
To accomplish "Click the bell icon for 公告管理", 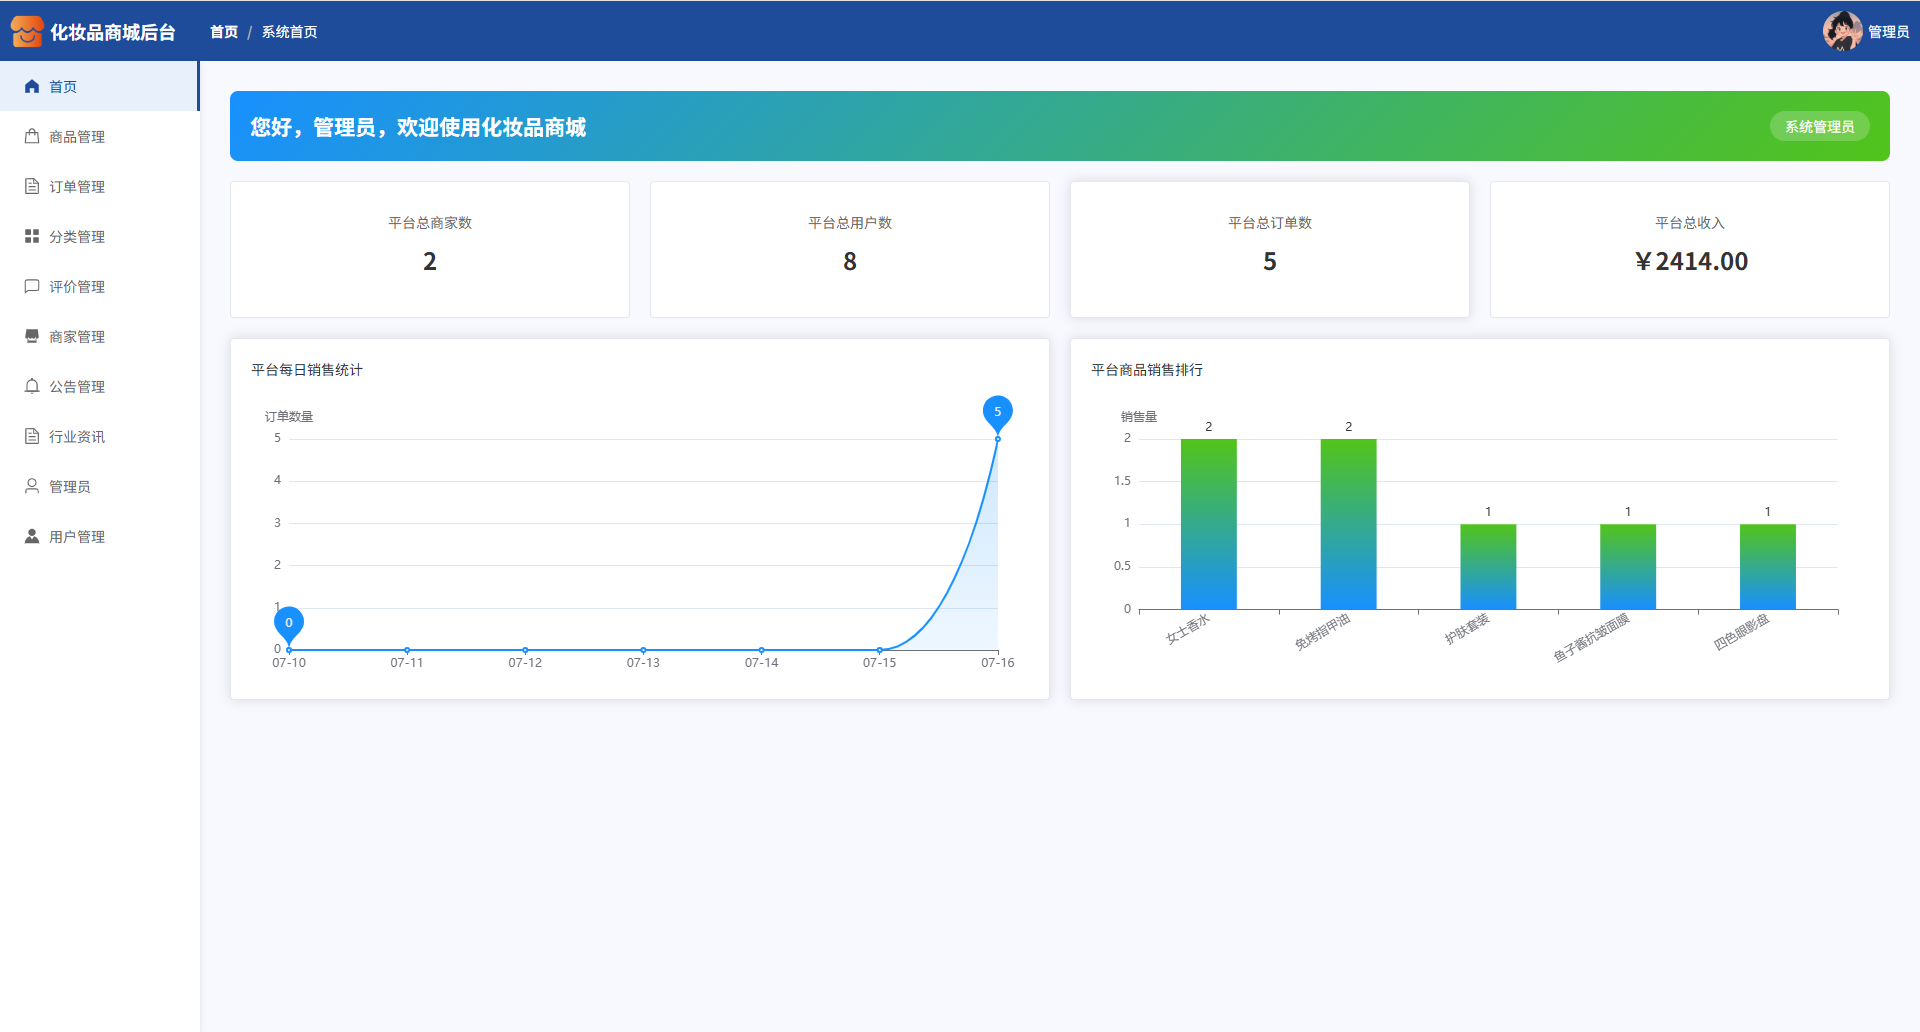I will point(32,387).
